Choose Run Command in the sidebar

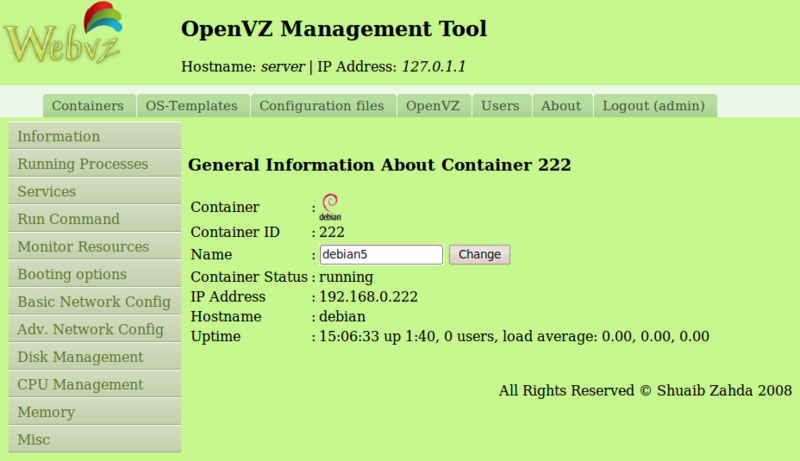coord(95,219)
